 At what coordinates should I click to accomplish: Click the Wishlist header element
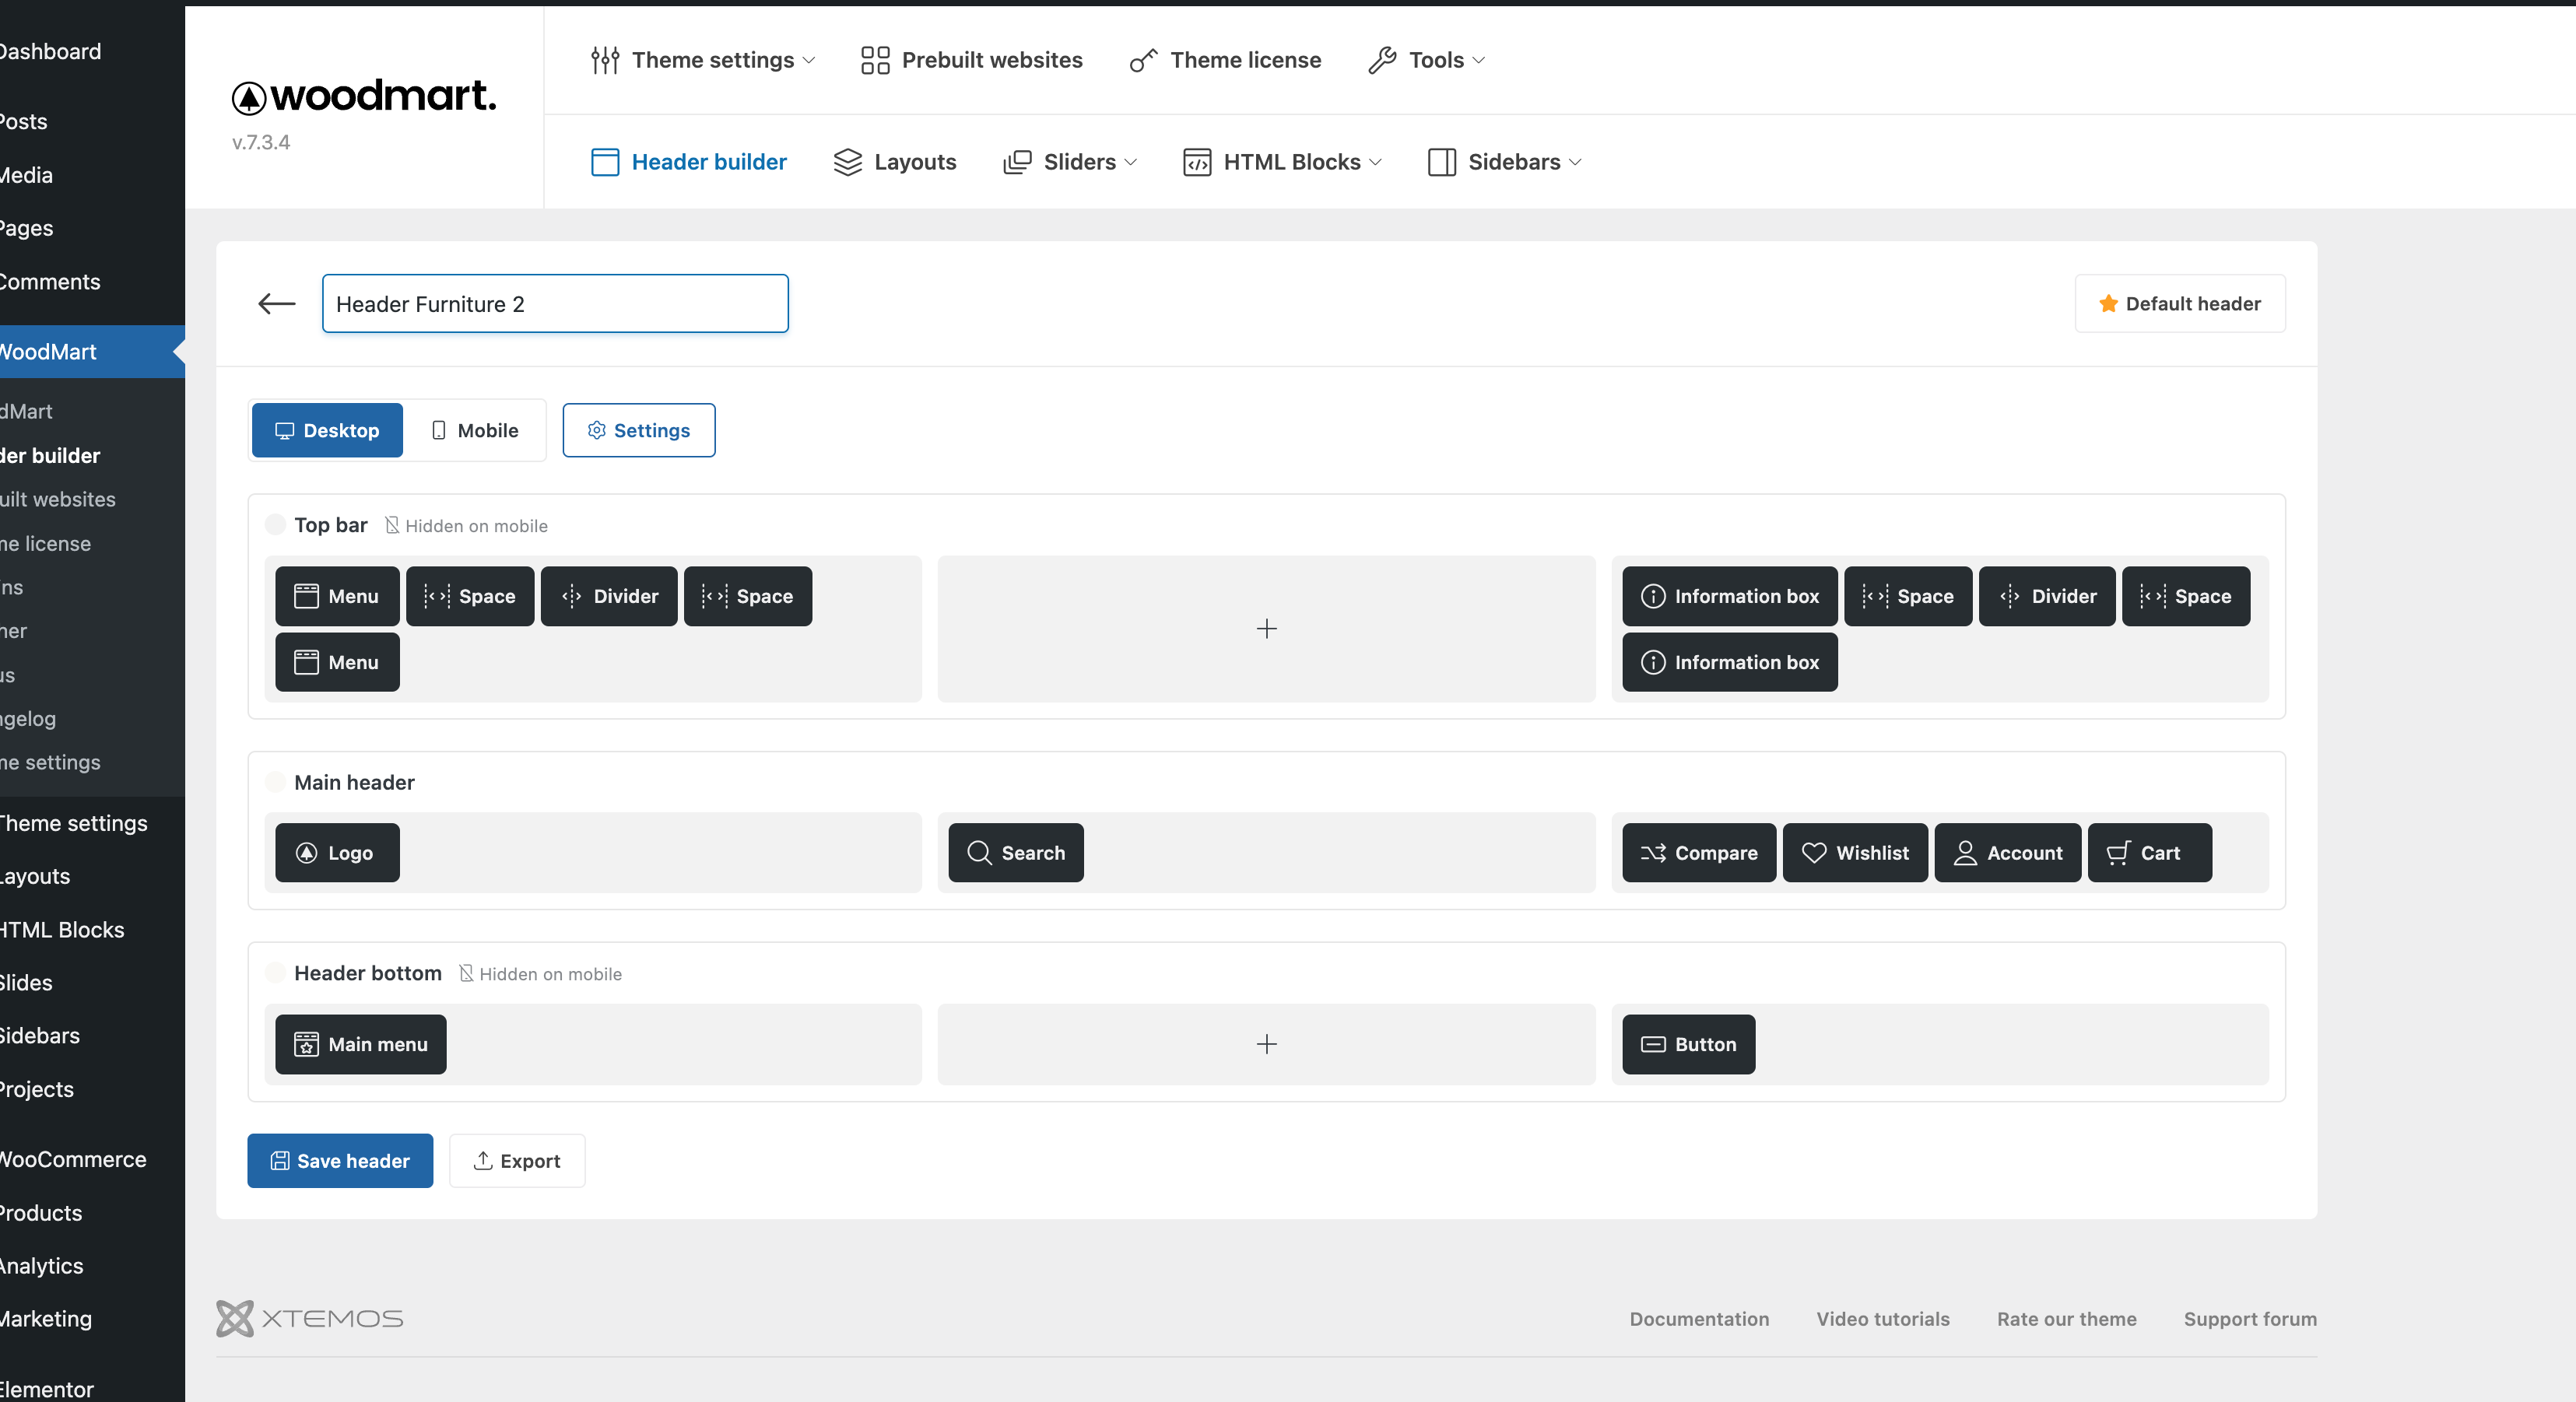[1855, 853]
